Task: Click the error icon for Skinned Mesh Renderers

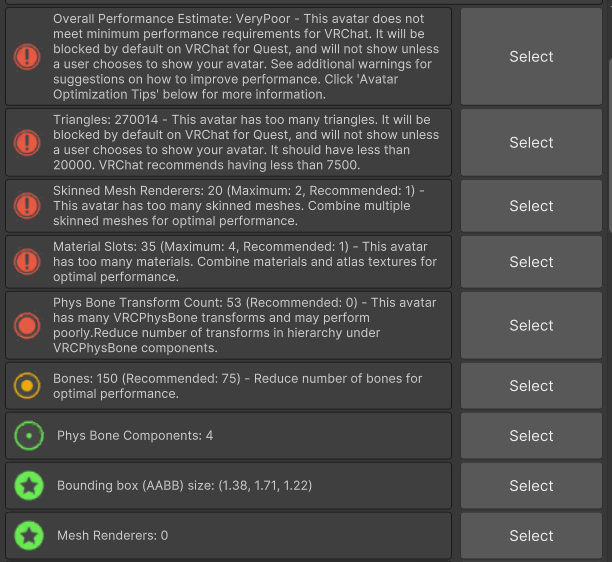Action: [29, 206]
